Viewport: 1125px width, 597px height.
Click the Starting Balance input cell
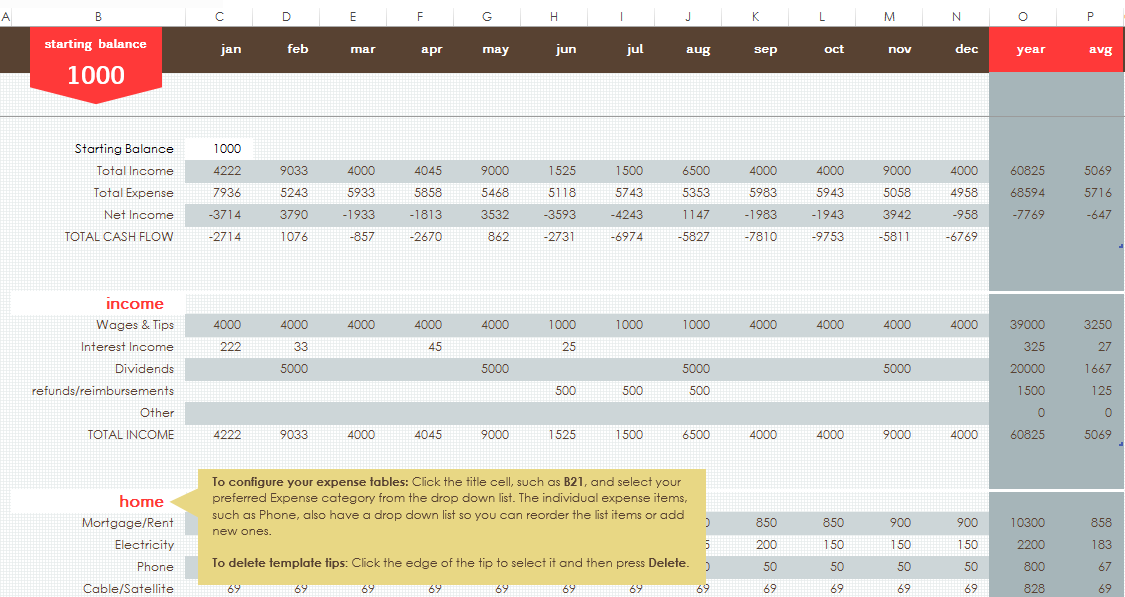click(219, 149)
